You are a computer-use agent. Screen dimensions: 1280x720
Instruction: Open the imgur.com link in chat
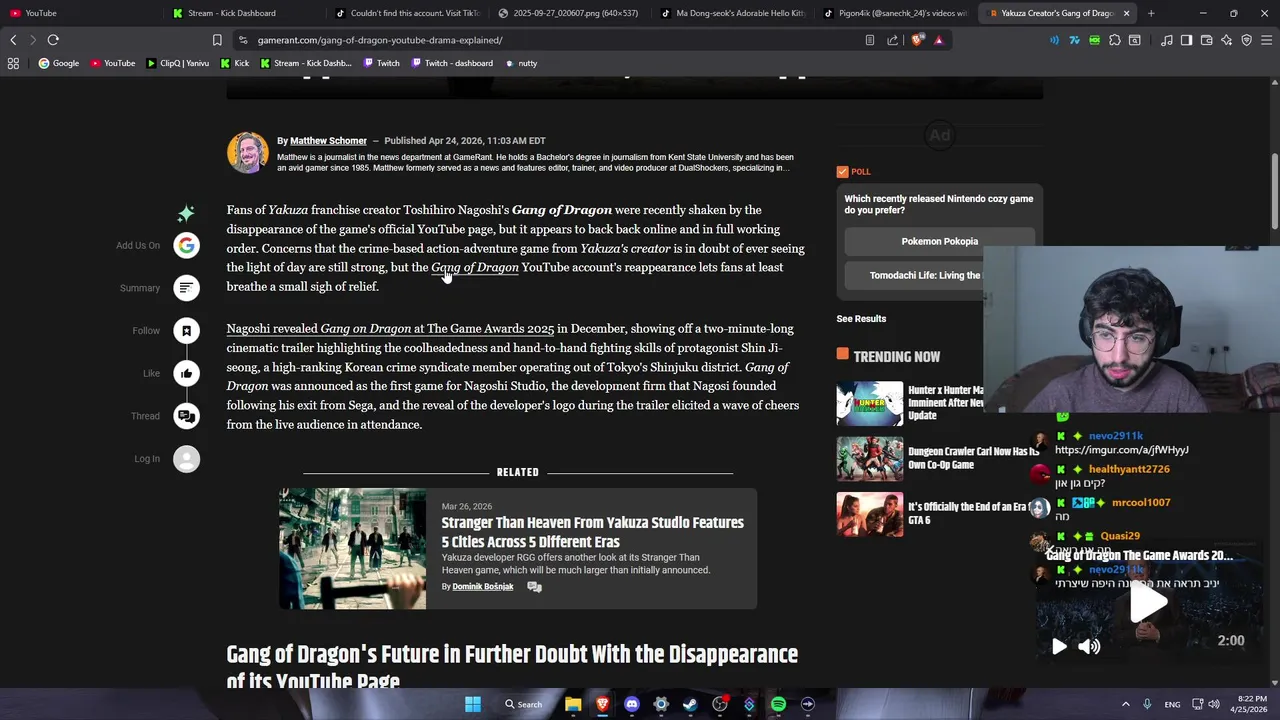click(1121, 450)
